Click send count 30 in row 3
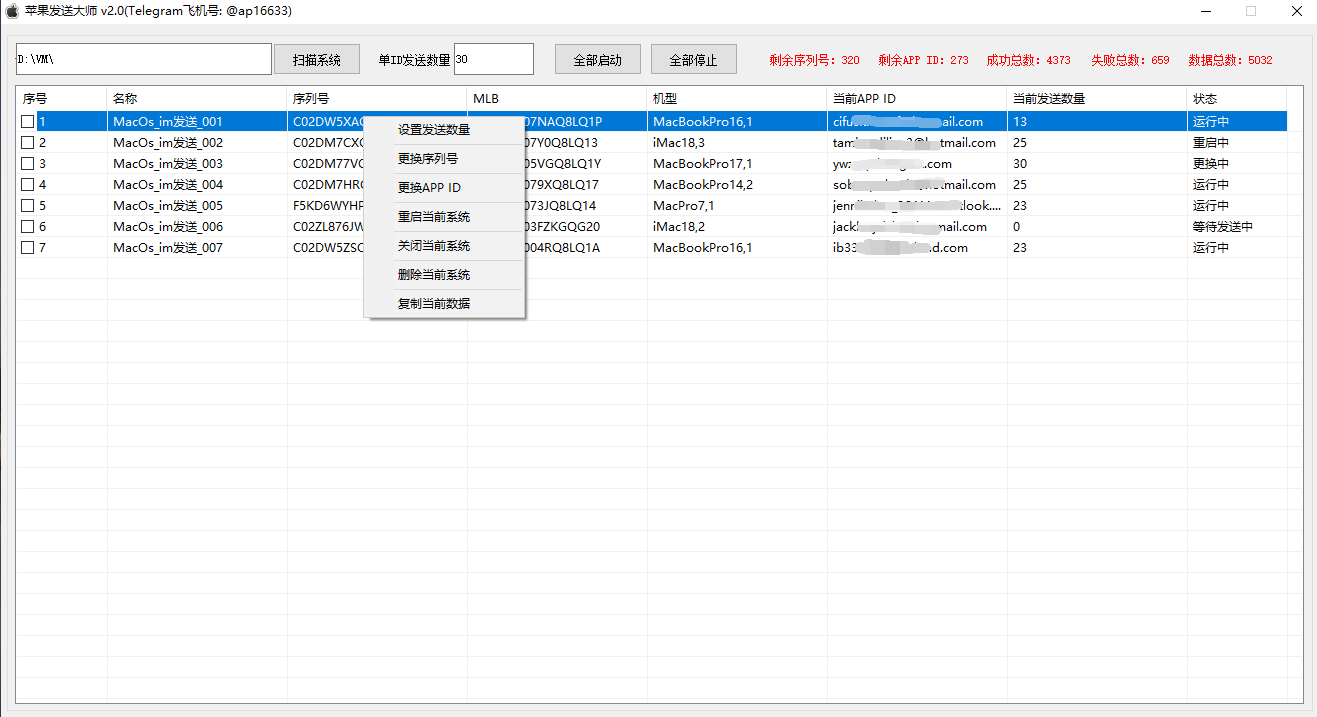This screenshot has height=717, width=1317. coord(1020,164)
